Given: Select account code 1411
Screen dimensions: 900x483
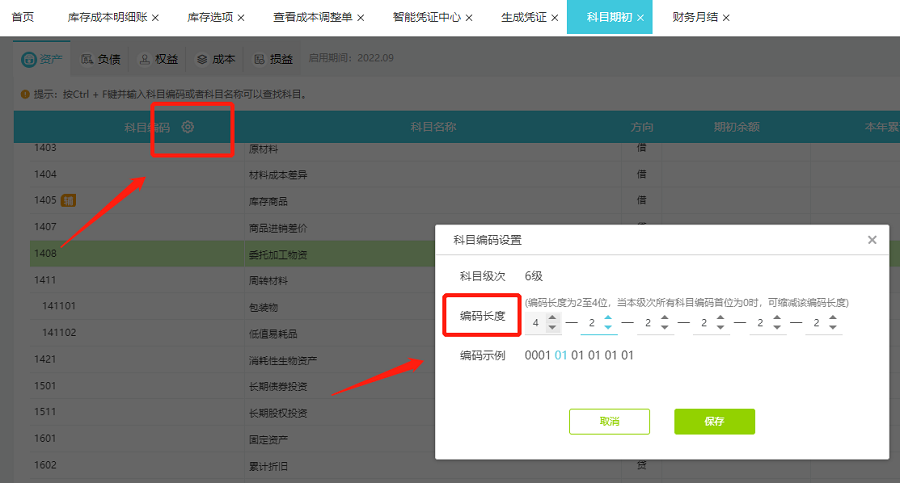Looking at the screenshot, I should click(45, 280).
